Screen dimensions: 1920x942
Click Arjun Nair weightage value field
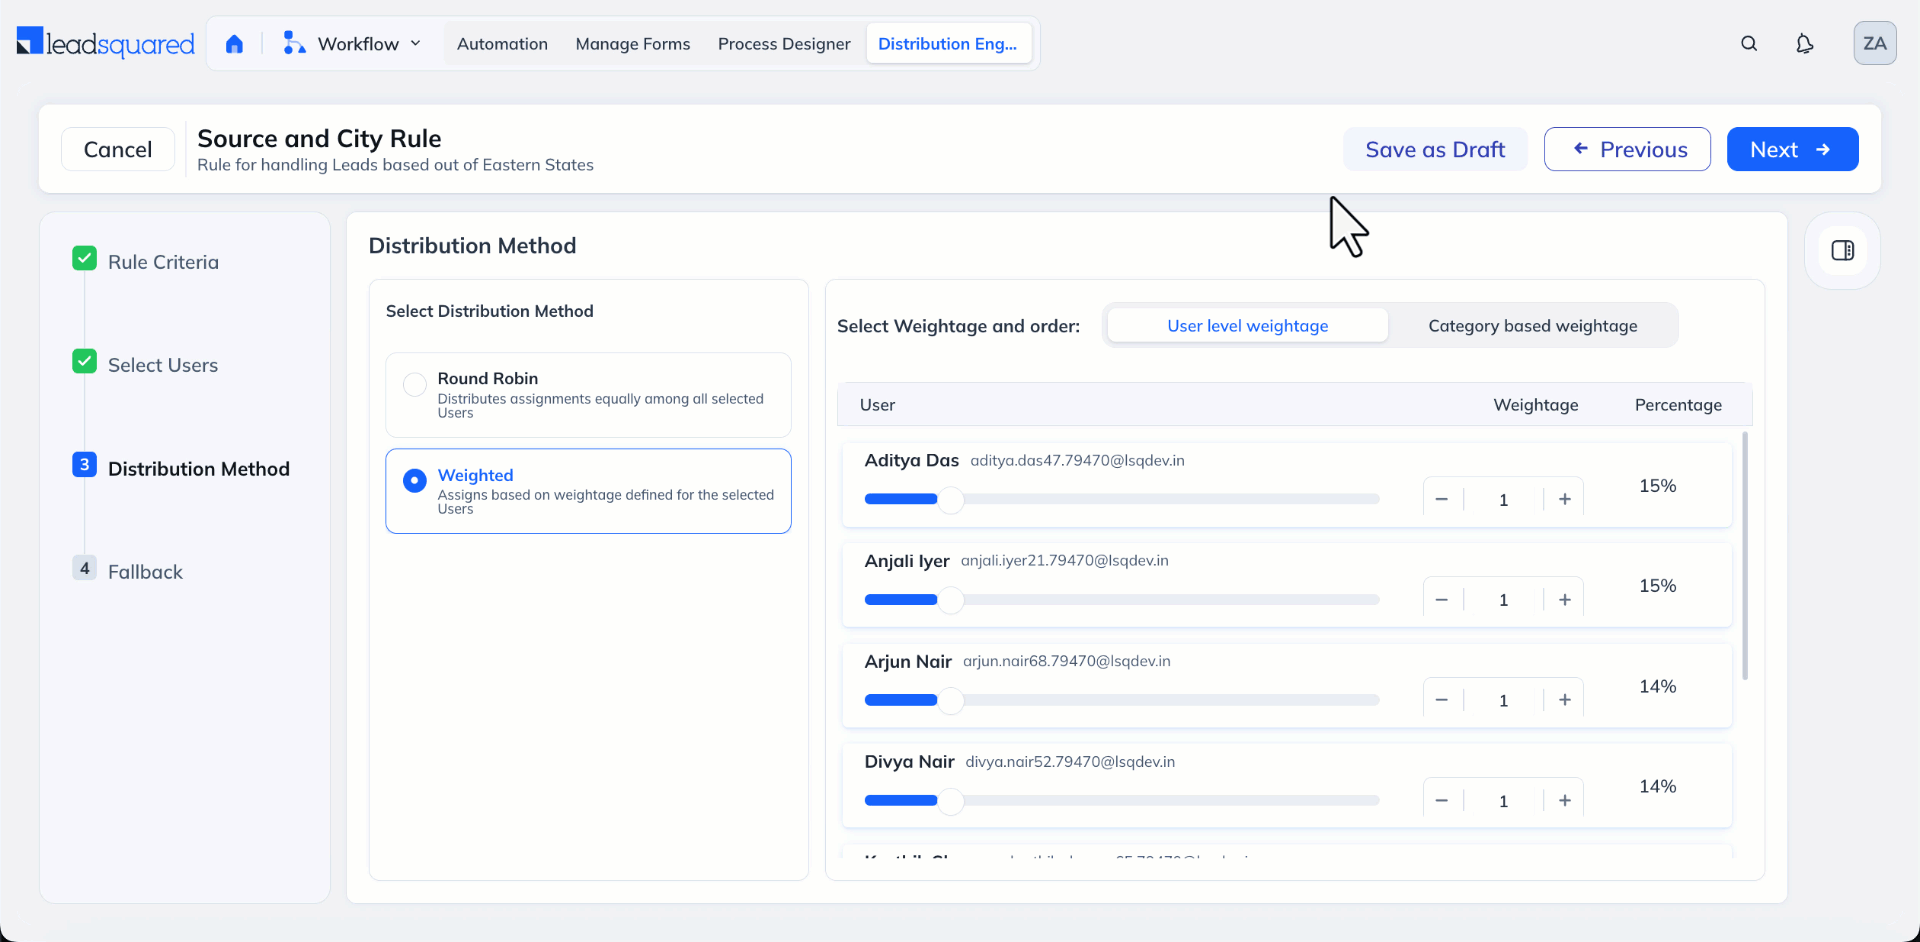pos(1503,700)
